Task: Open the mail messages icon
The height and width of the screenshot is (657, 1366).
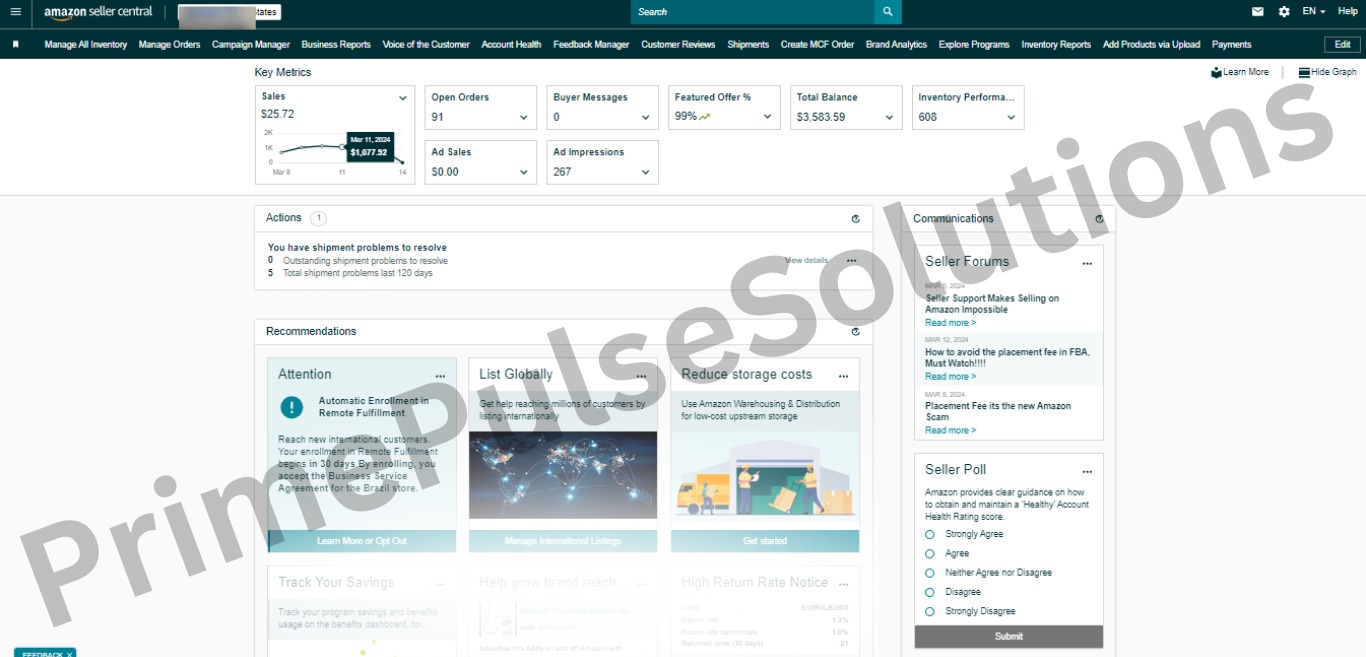Action: 1258,12
